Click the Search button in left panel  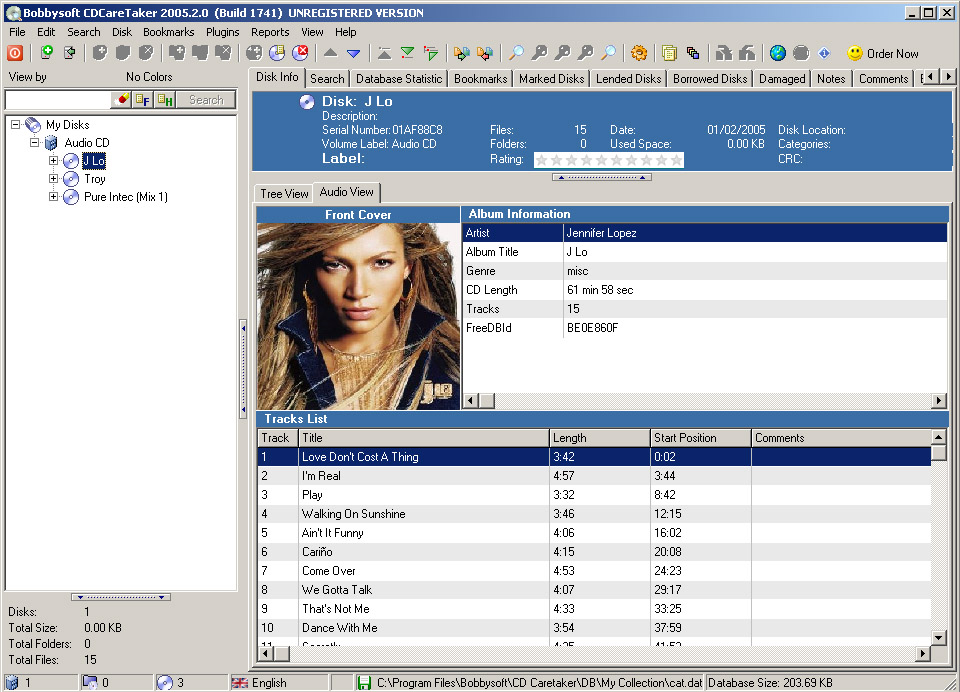pyautogui.click(x=206, y=99)
